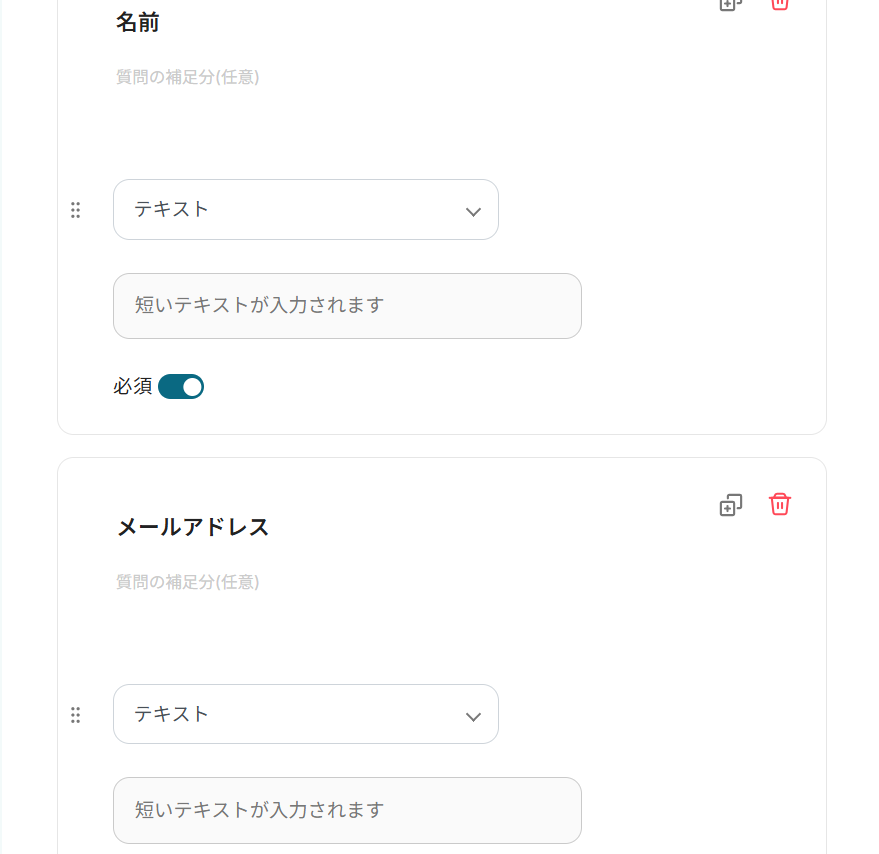Screen dimensions: 879x854
Task: Click the red trash icon for 名前 question
Action: (x=780, y=4)
